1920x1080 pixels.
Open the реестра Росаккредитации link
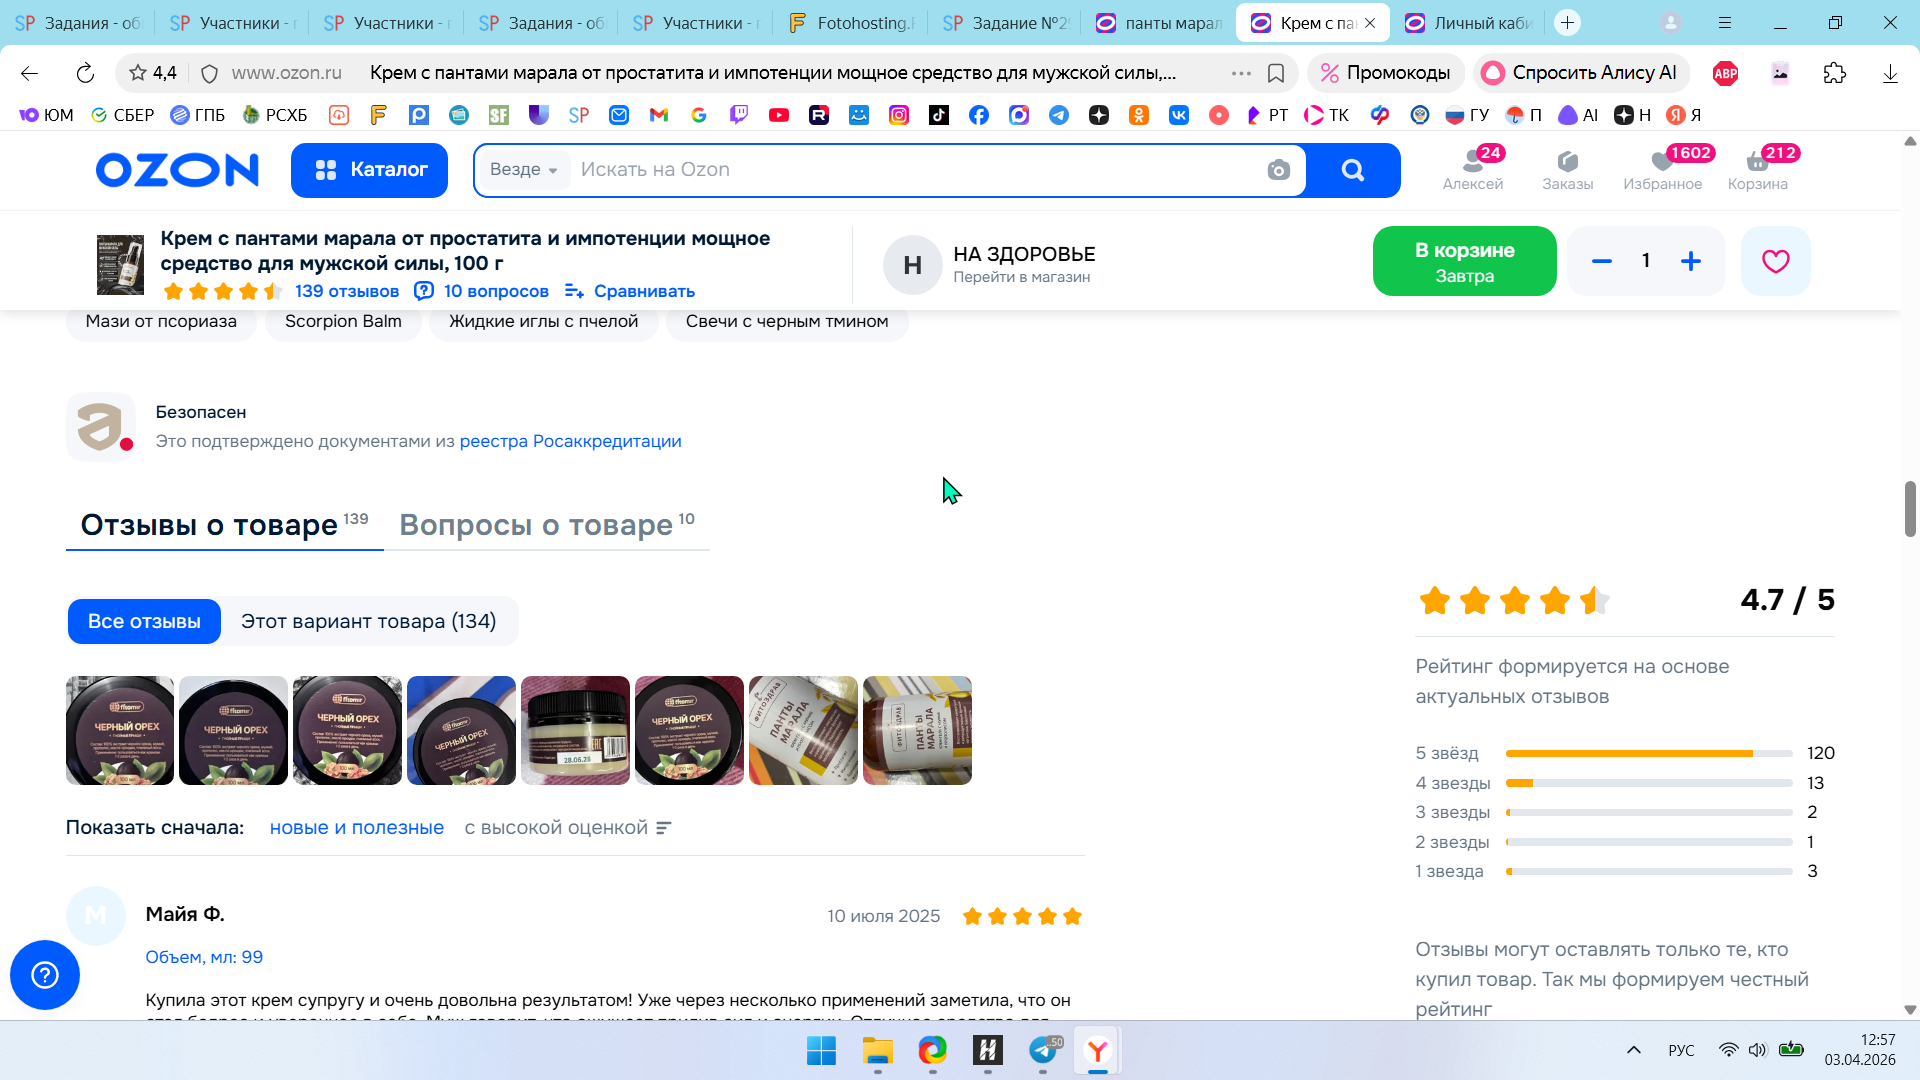(x=570, y=441)
